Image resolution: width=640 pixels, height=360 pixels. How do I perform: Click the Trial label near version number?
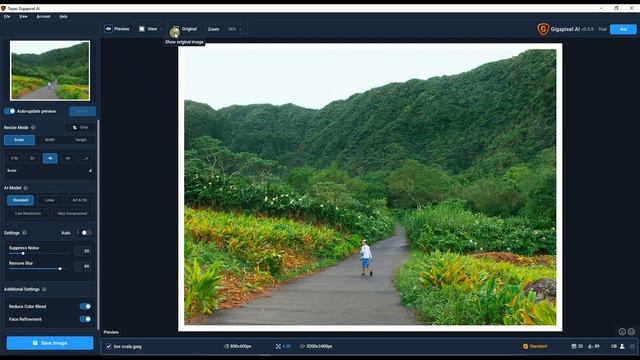602,29
